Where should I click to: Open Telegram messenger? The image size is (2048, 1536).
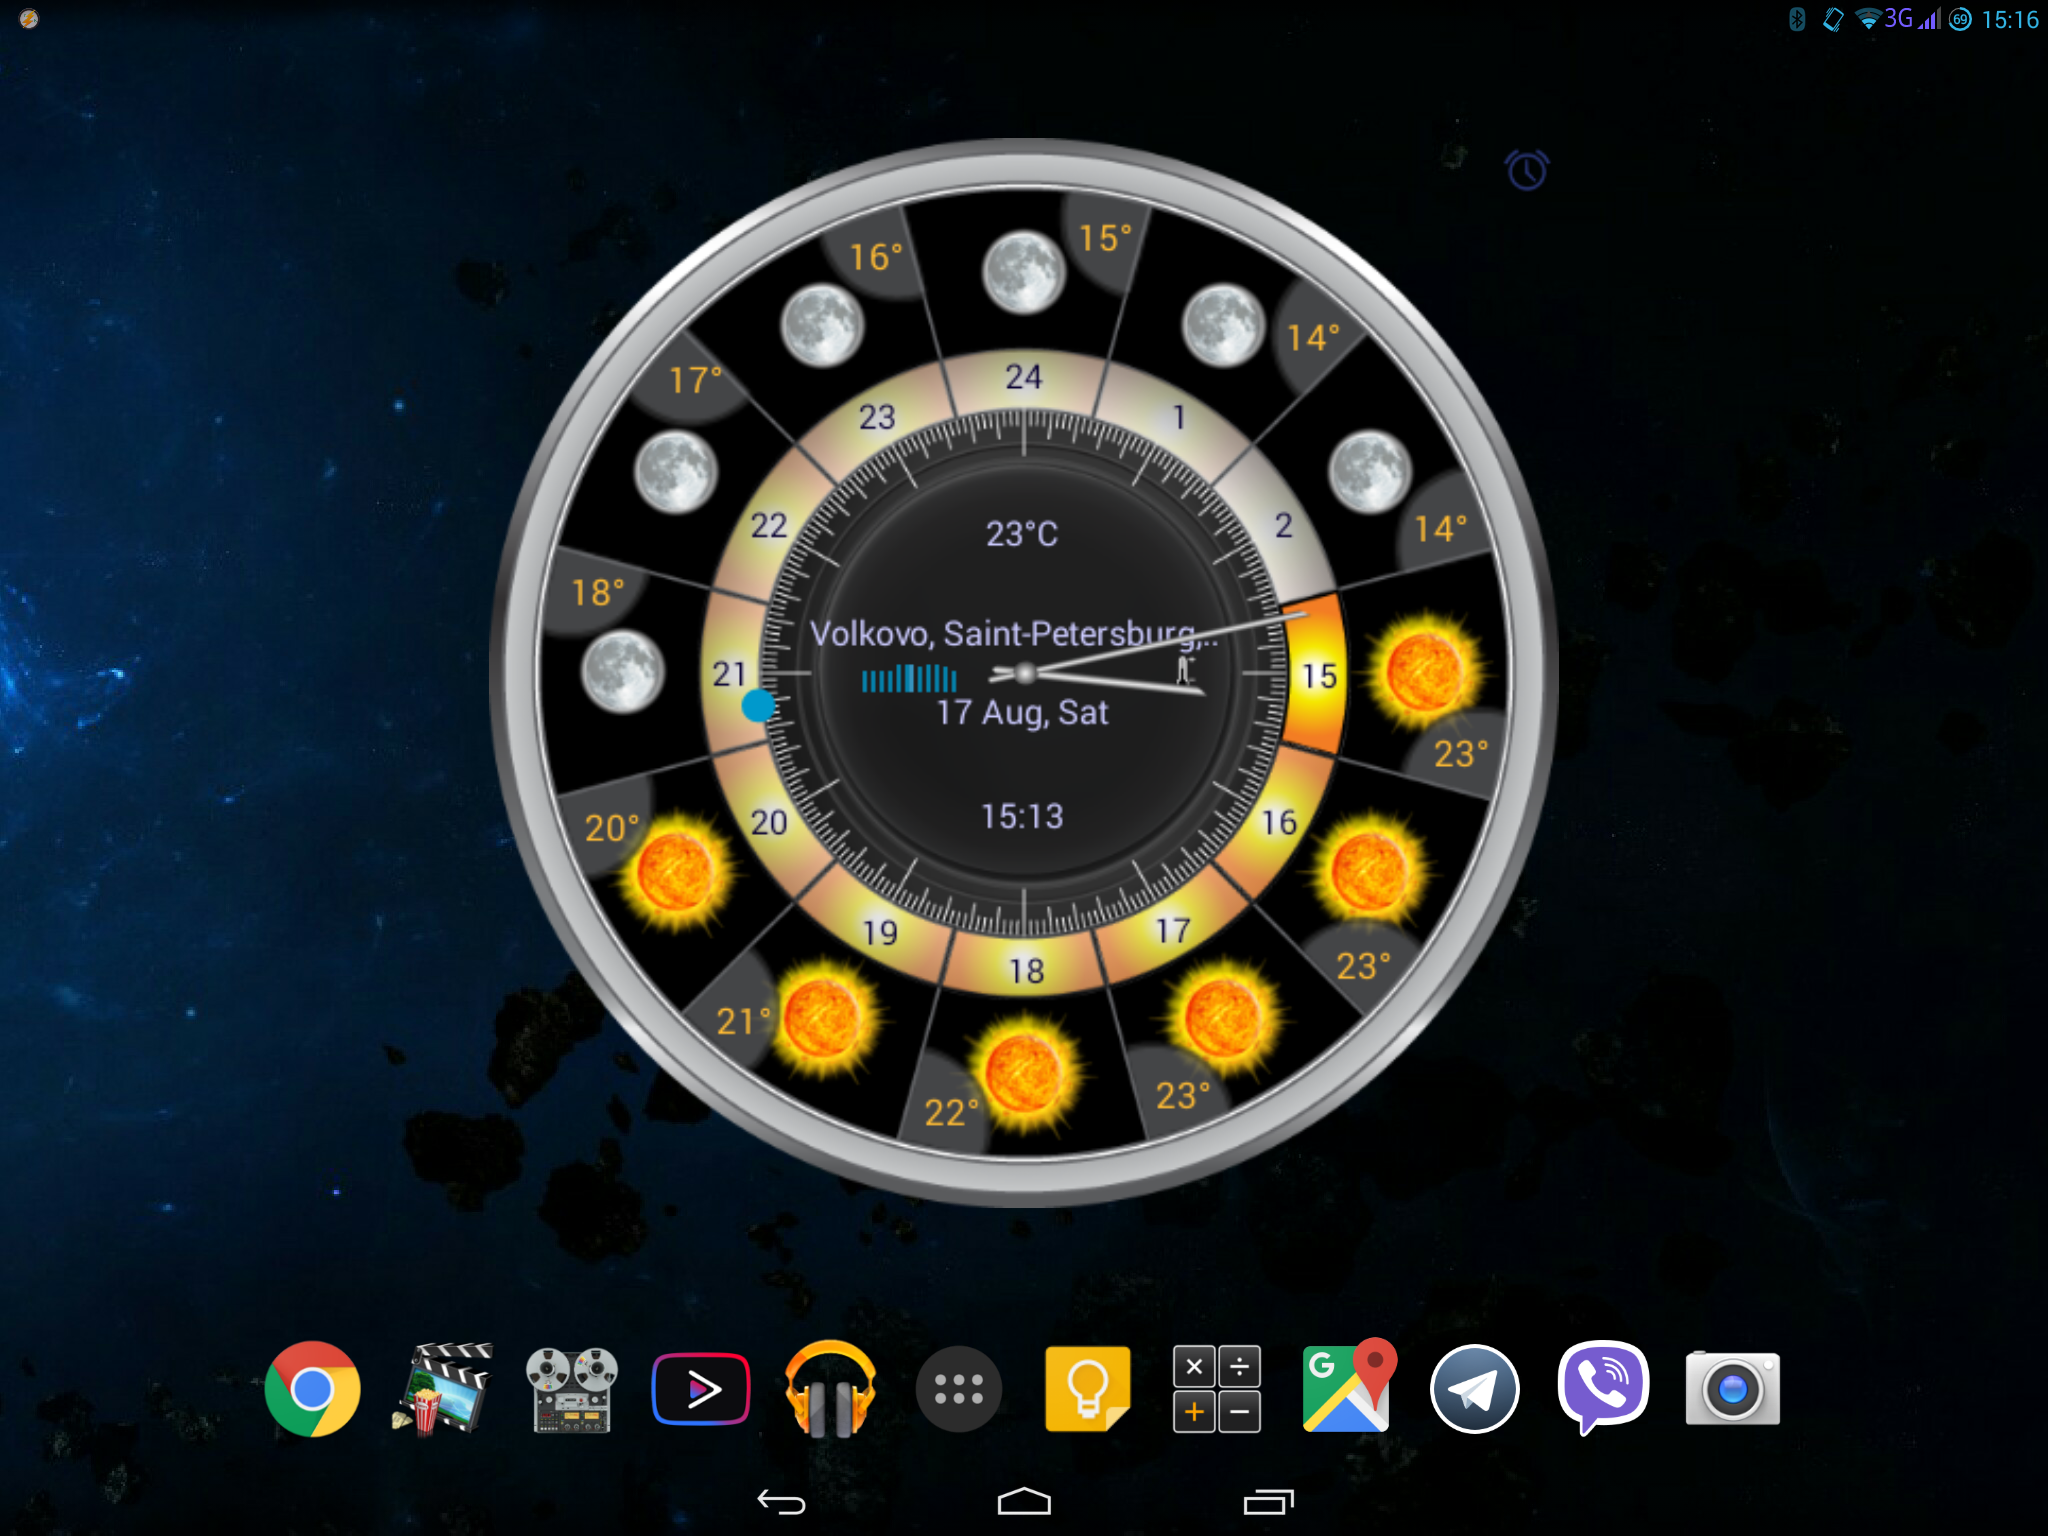(1475, 1389)
